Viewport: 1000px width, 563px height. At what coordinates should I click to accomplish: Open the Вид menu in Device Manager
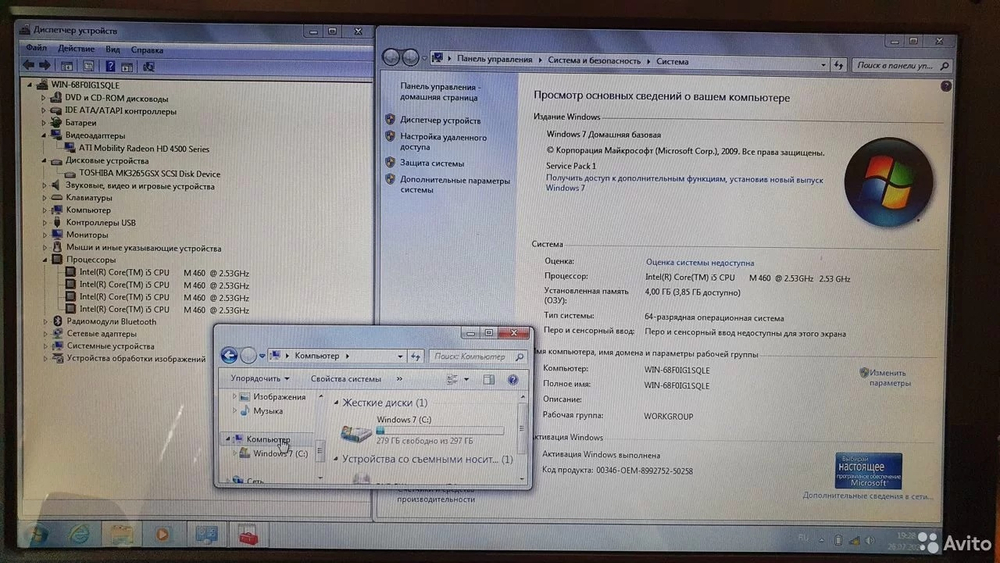(112, 49)
